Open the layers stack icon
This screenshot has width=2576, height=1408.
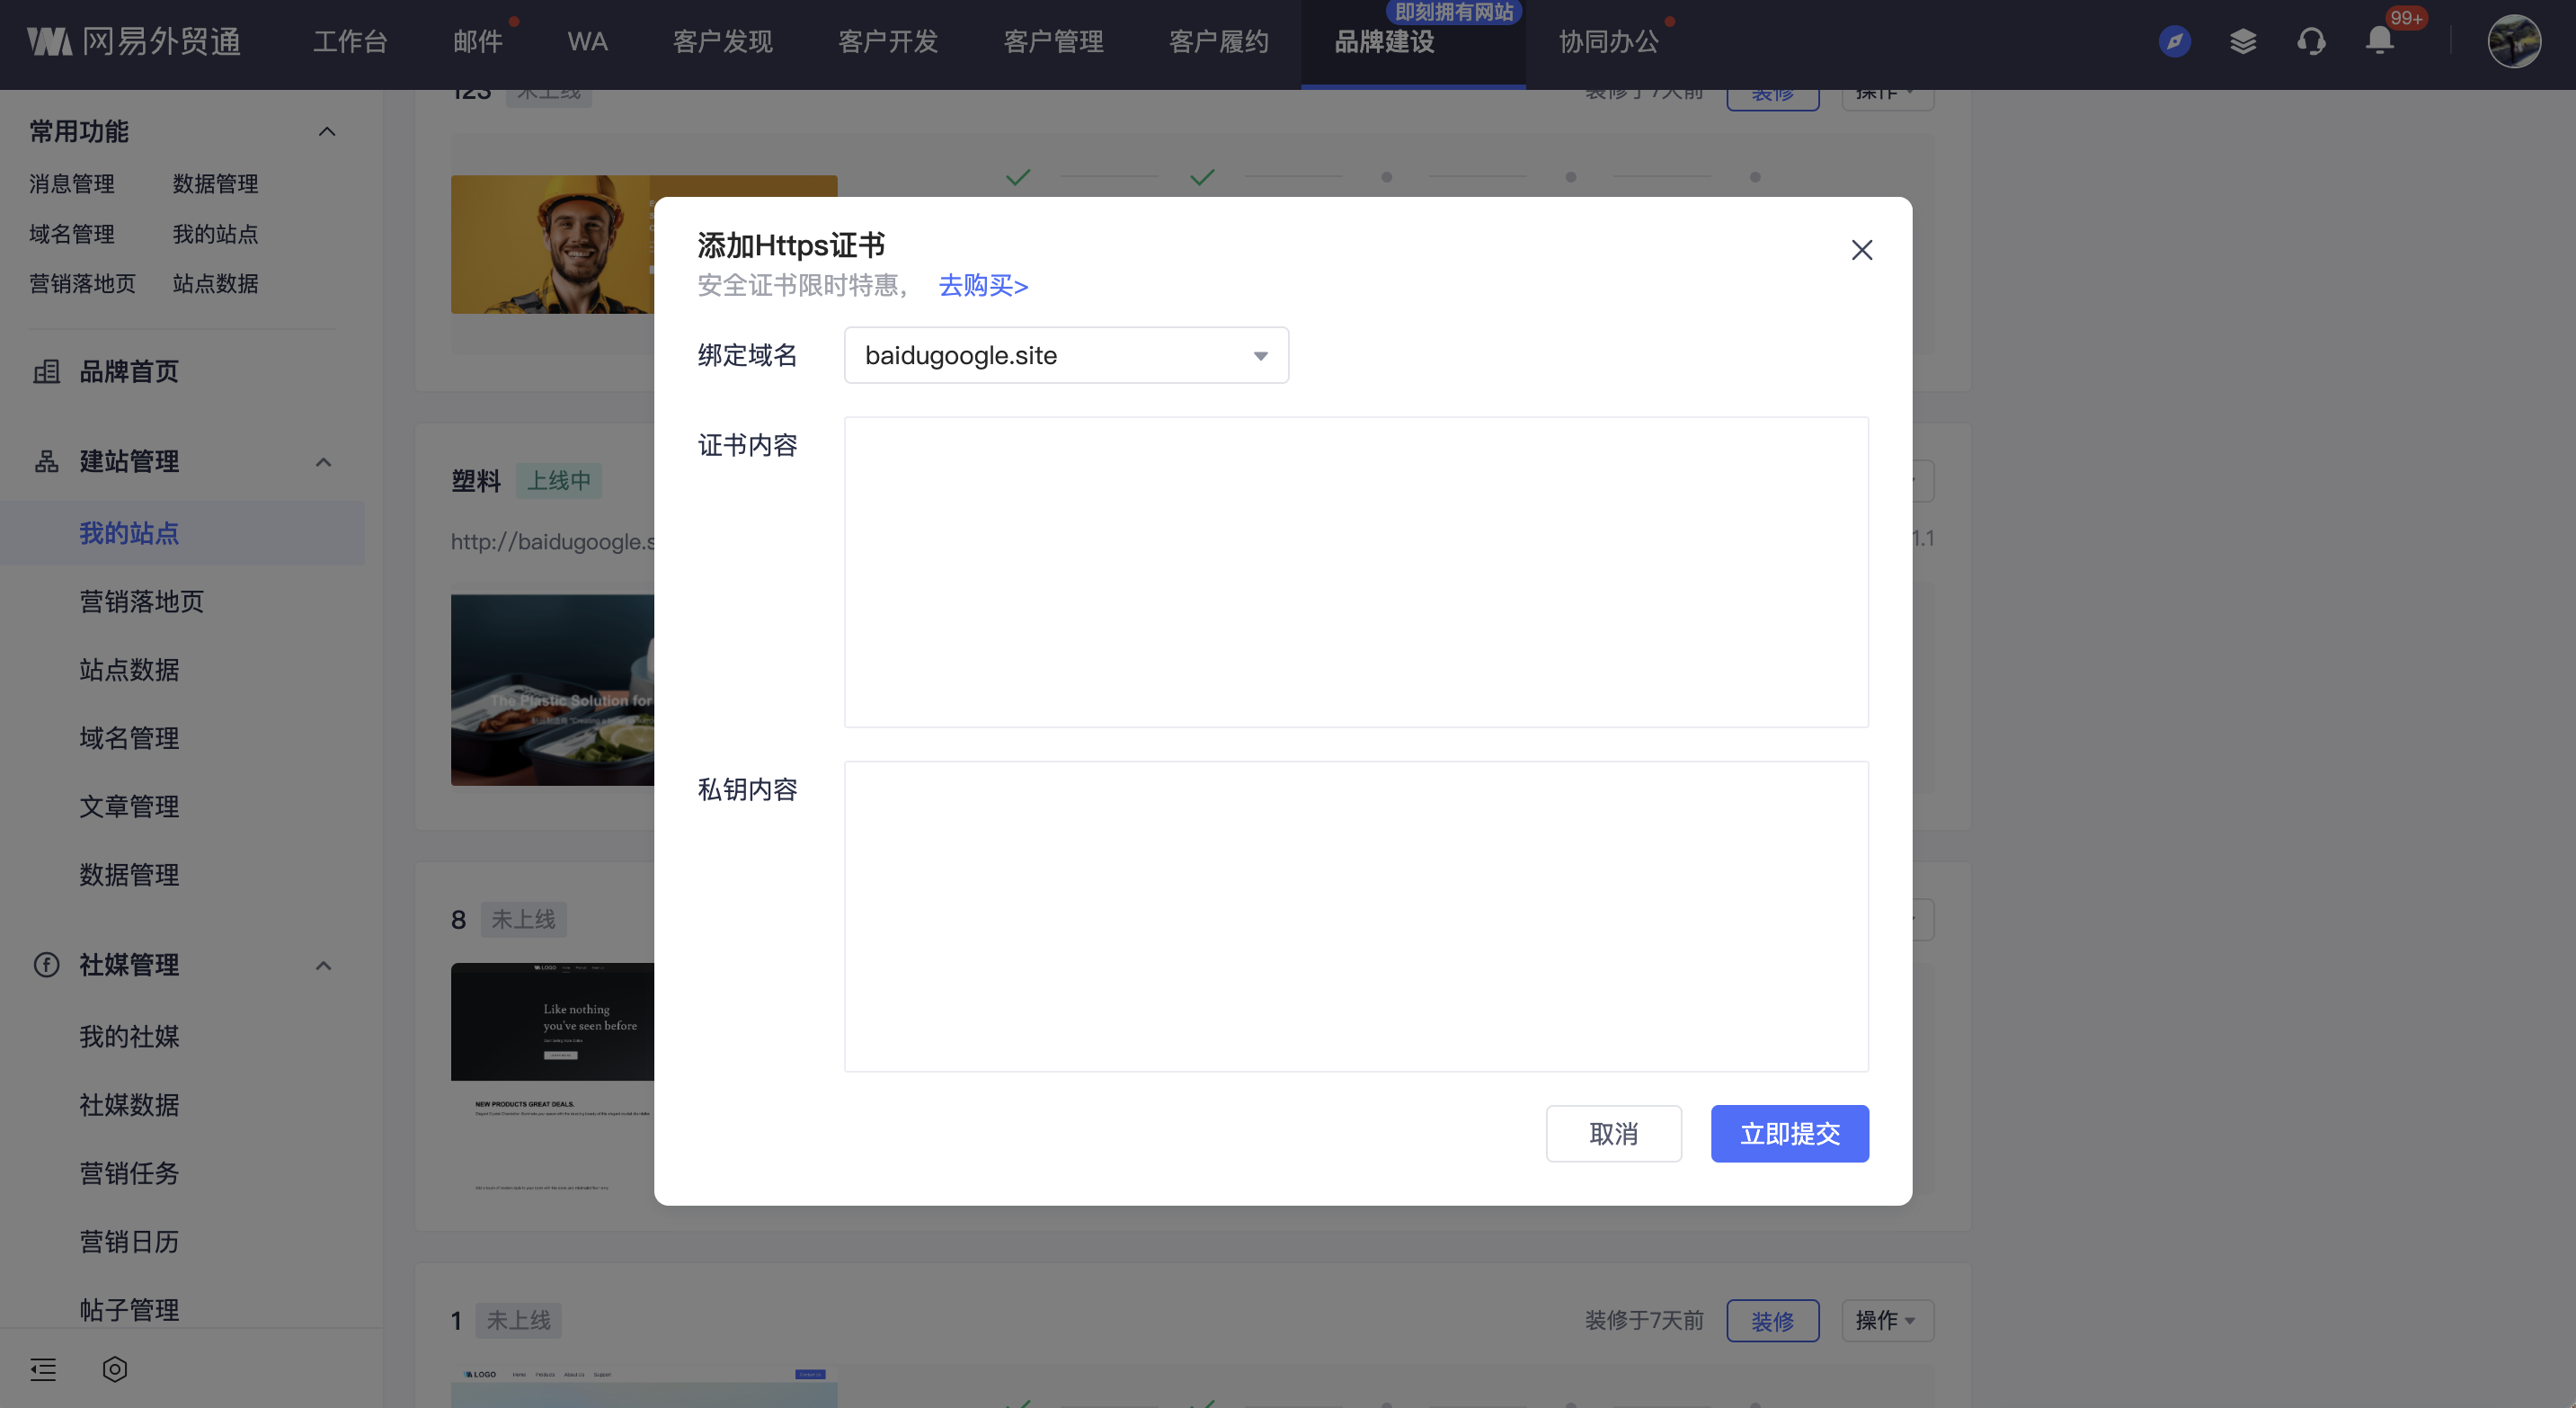tap(2243, 41)
